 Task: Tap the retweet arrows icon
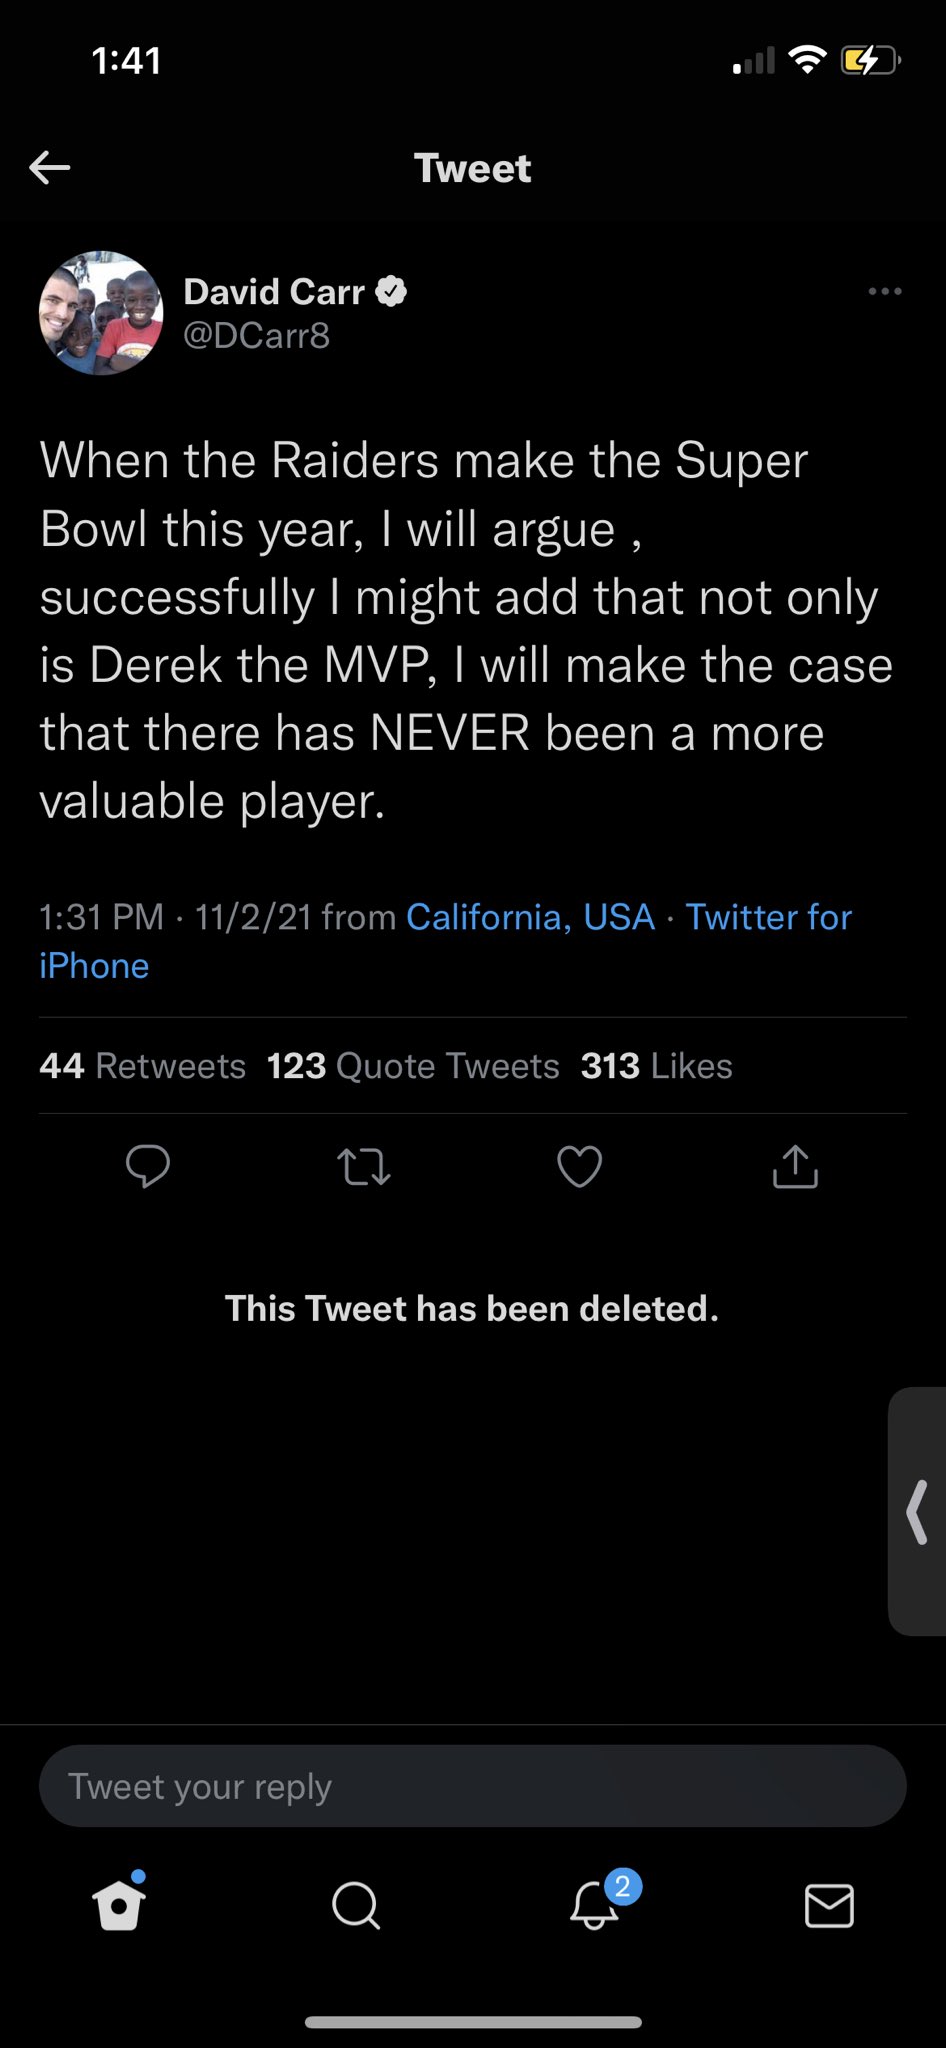point(364,1167)
